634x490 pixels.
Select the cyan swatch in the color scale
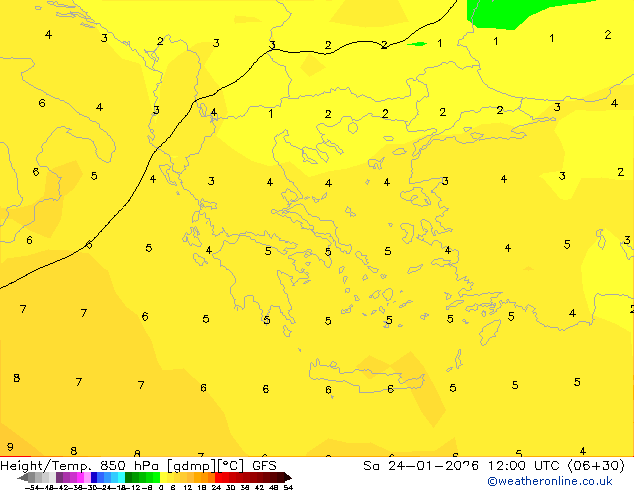(121, 477)
